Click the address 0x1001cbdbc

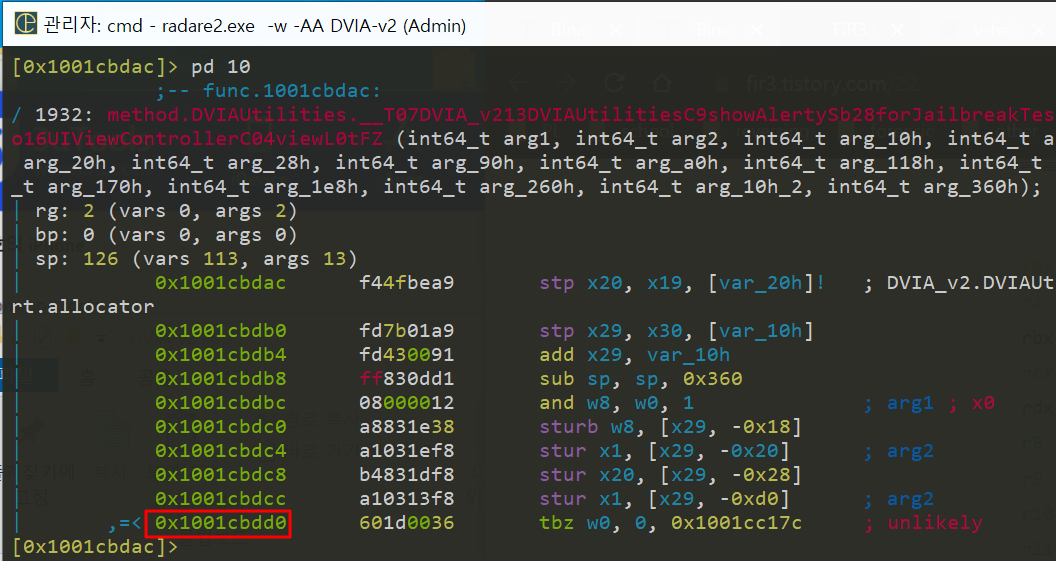pos(221,403)
